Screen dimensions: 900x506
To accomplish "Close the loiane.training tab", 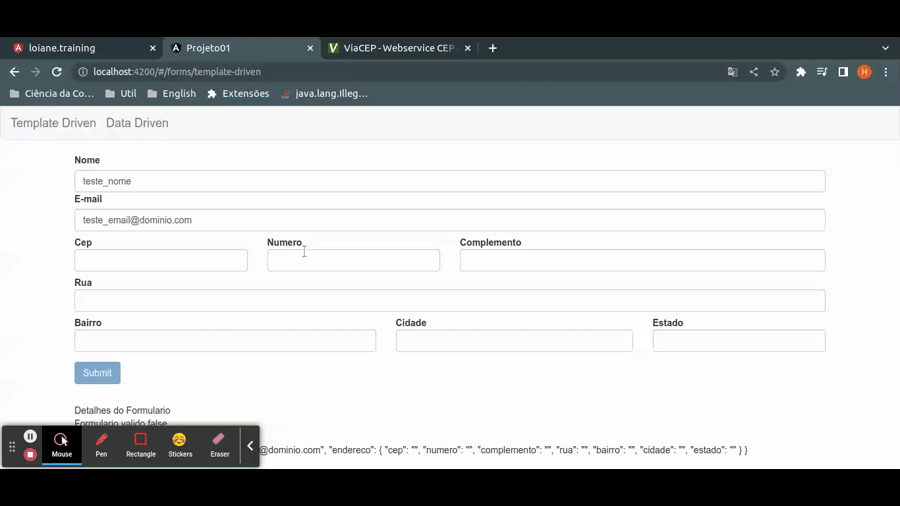I will tap(153, 48).
